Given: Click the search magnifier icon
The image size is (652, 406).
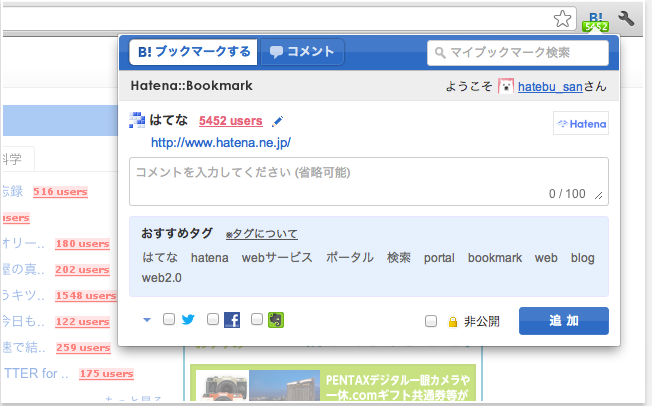Looking at the screenshot, I should [440, 53].
